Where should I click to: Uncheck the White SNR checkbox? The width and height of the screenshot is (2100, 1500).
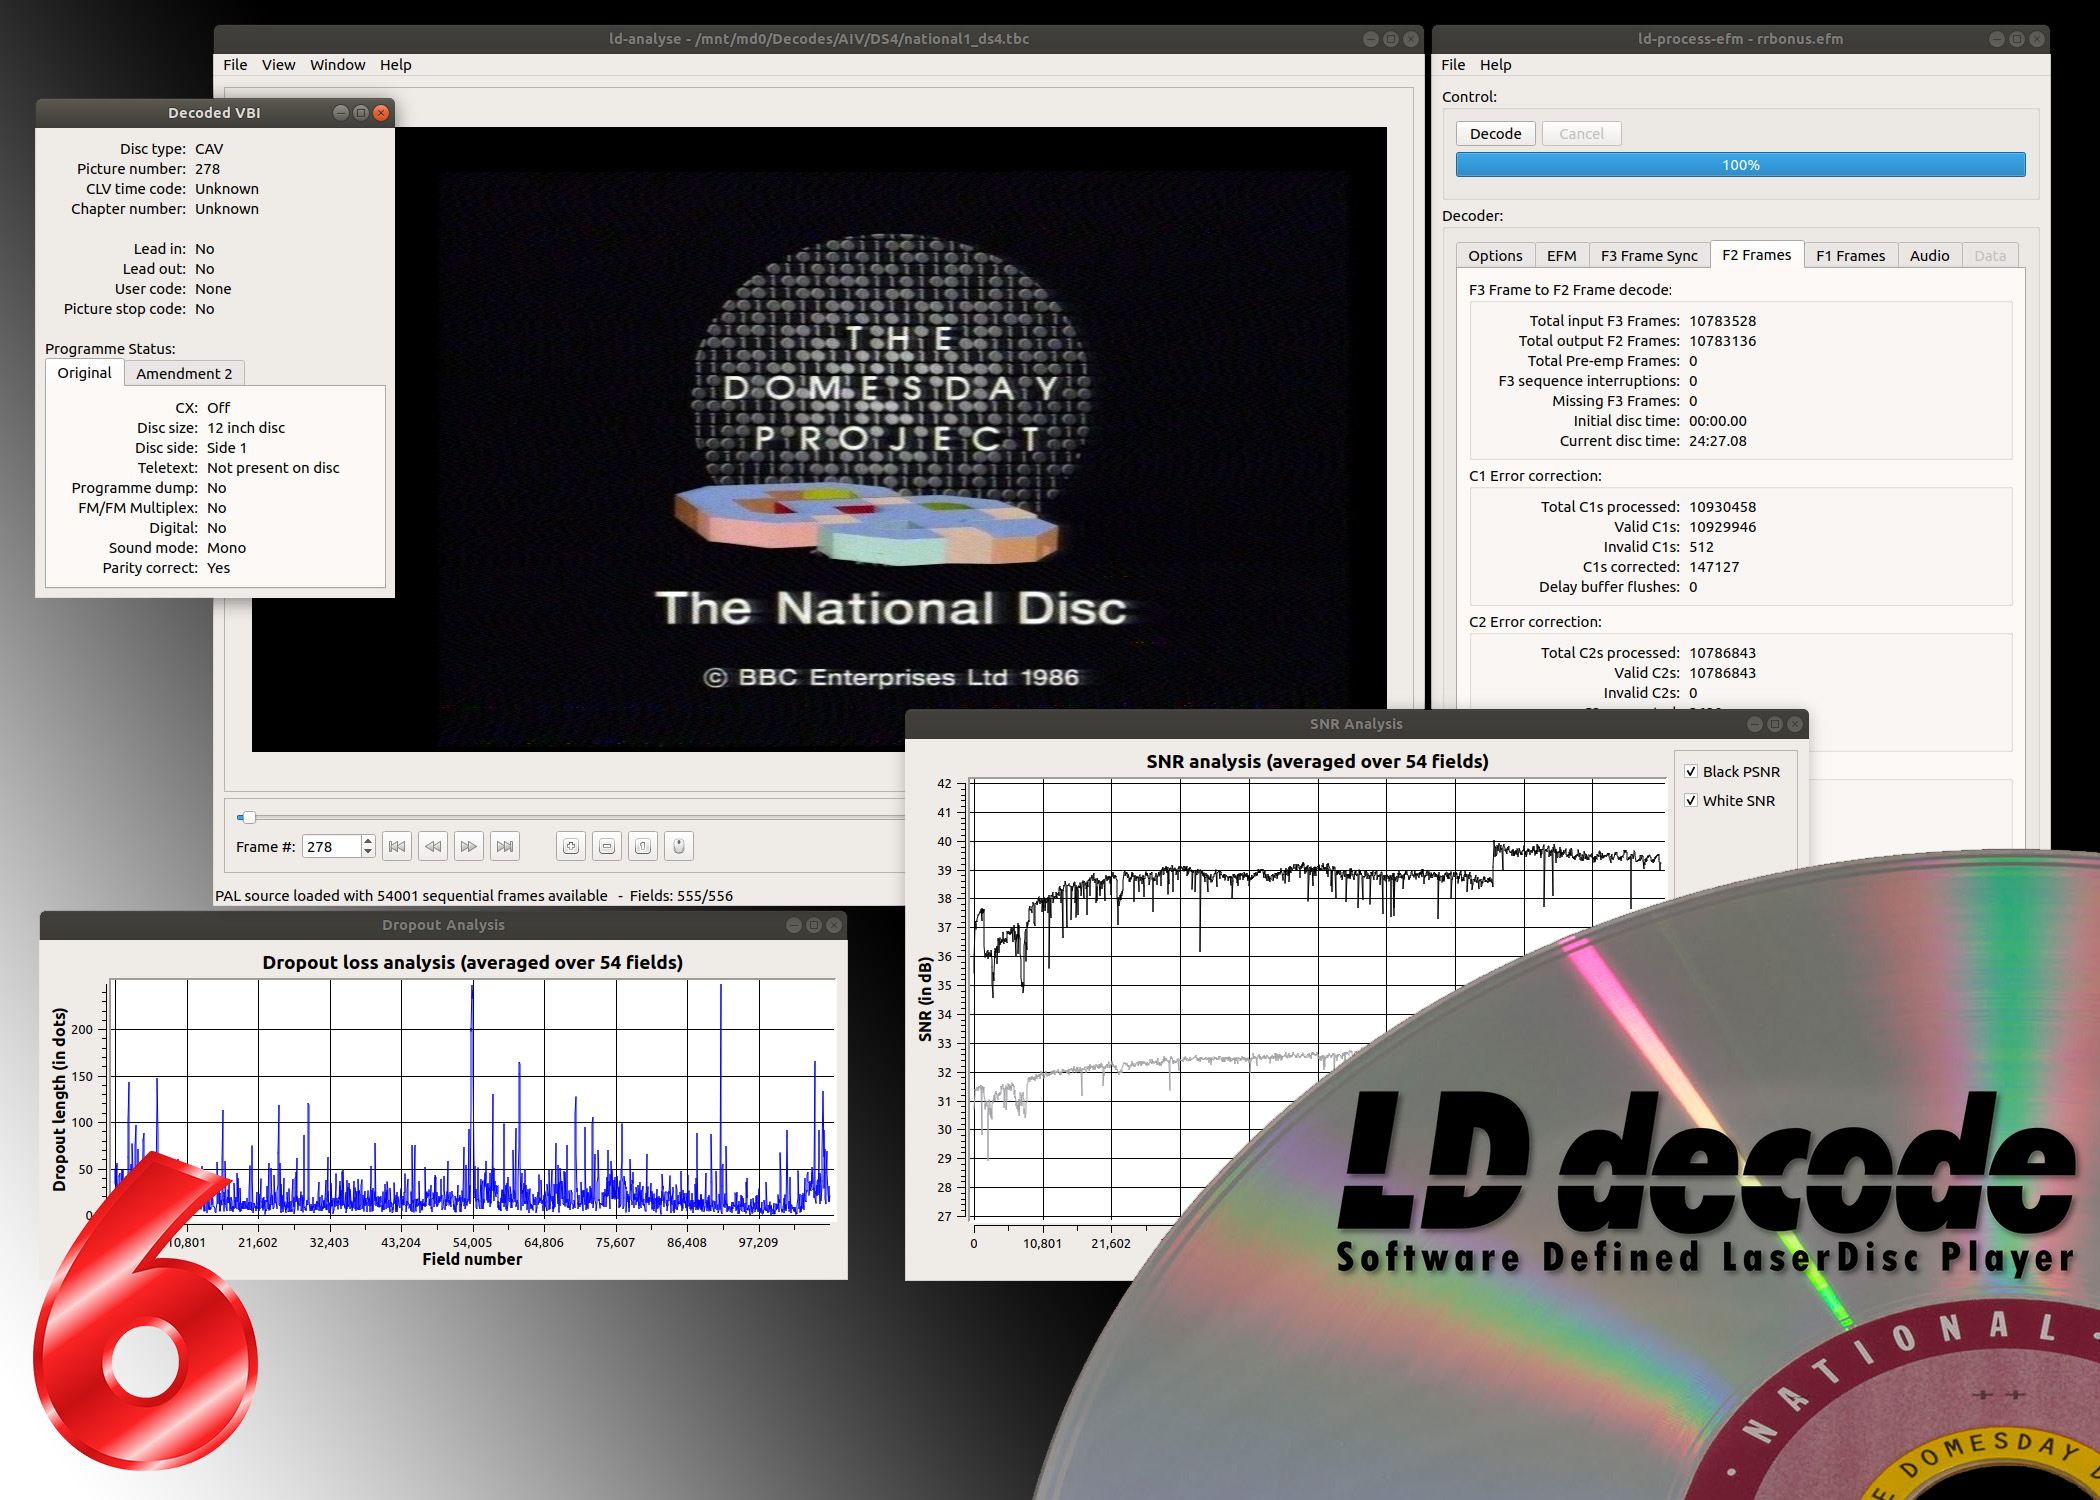pyautogui.click(x=1691, y=800)
